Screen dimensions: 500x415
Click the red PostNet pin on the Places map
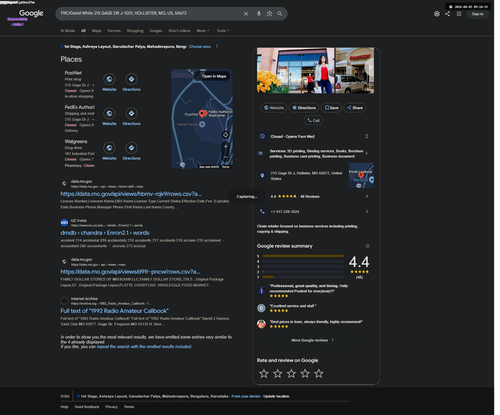[202, 114]
